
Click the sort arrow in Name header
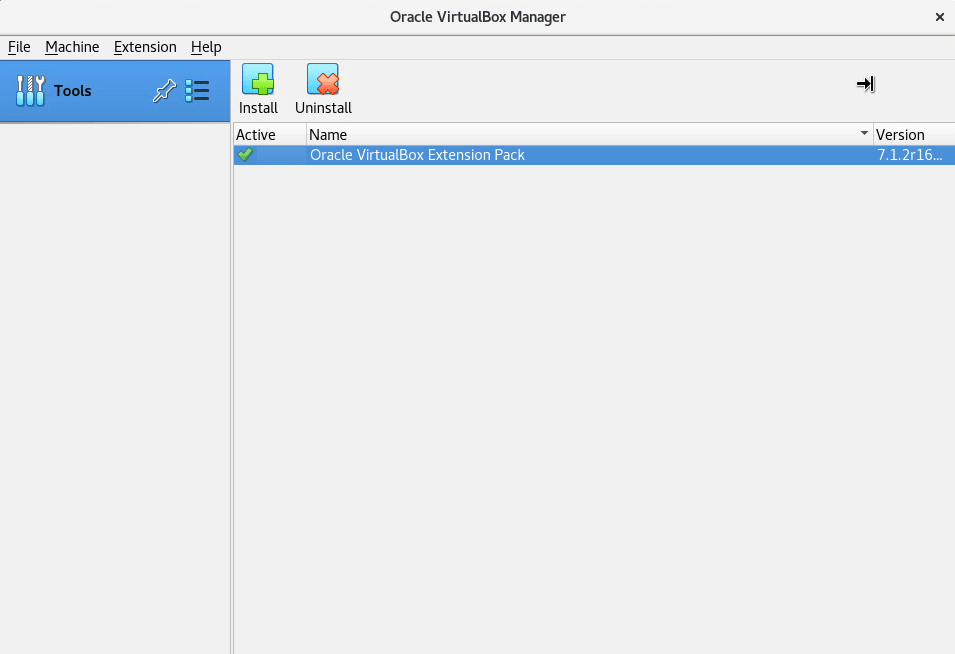click(x=864, y=133)
